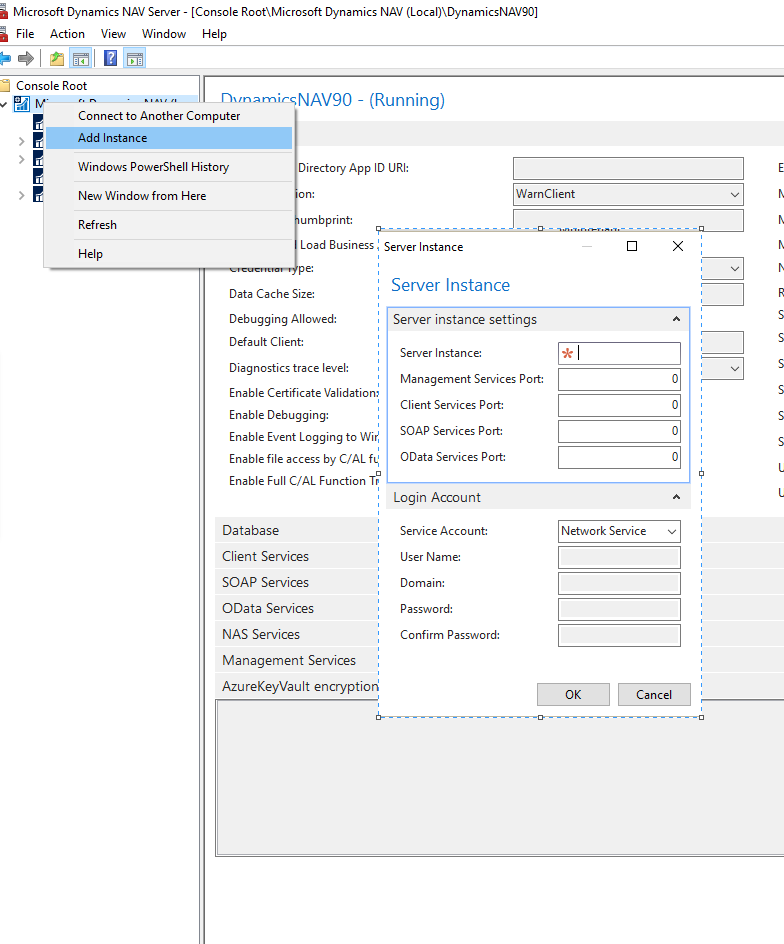
Task: Open the Help menu in menu bar
Action: (x=214, y=34)
